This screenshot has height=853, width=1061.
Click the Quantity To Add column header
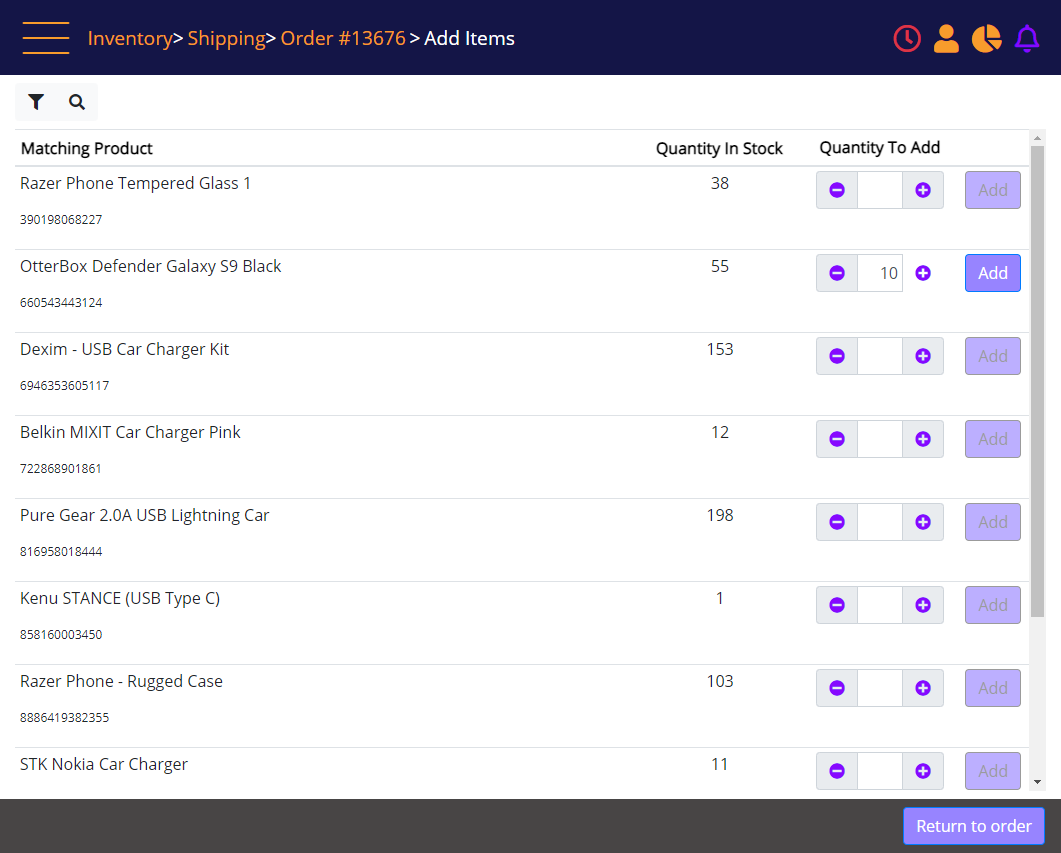880,147
